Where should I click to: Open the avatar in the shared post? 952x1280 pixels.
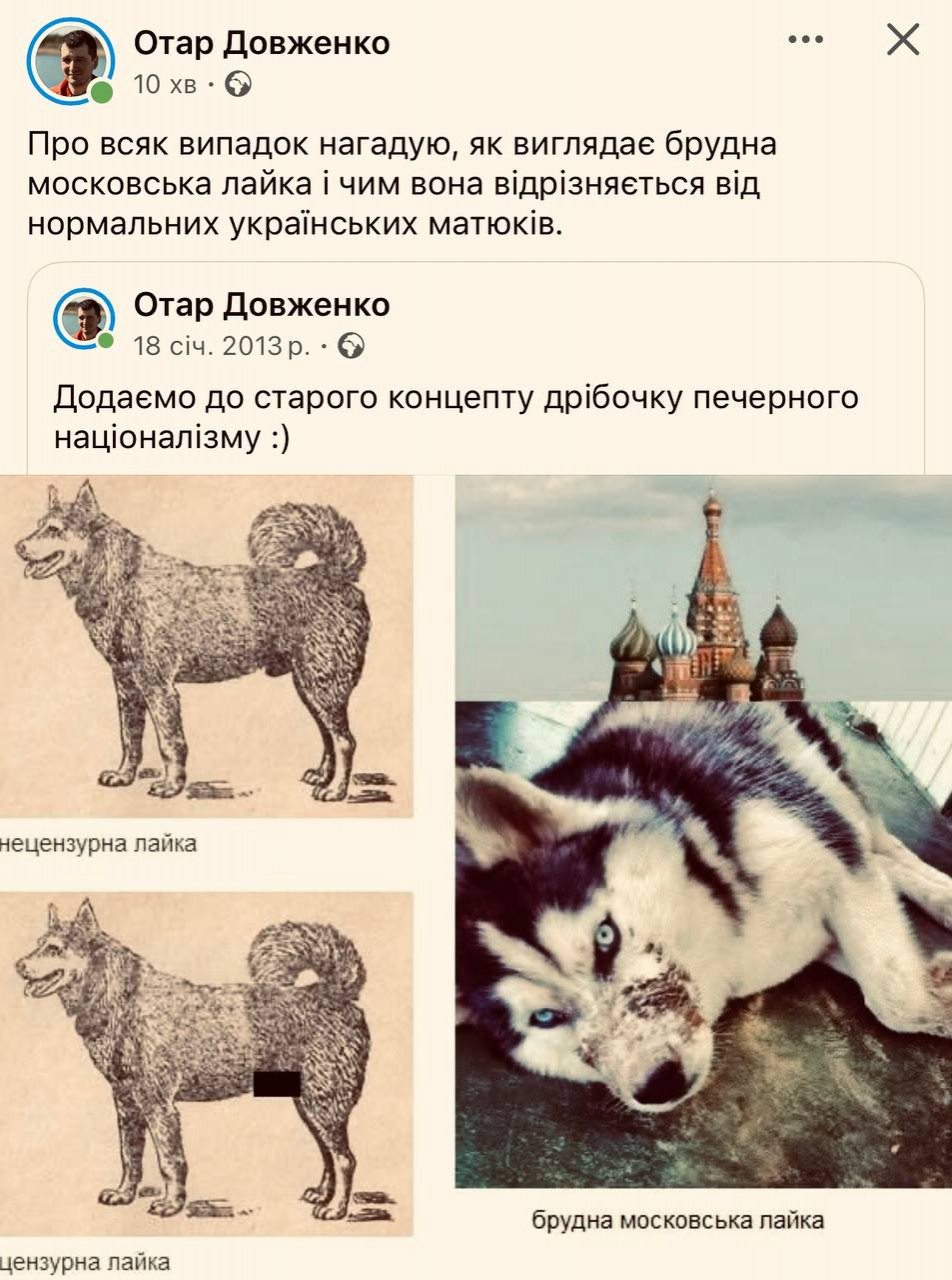(83, 318)
